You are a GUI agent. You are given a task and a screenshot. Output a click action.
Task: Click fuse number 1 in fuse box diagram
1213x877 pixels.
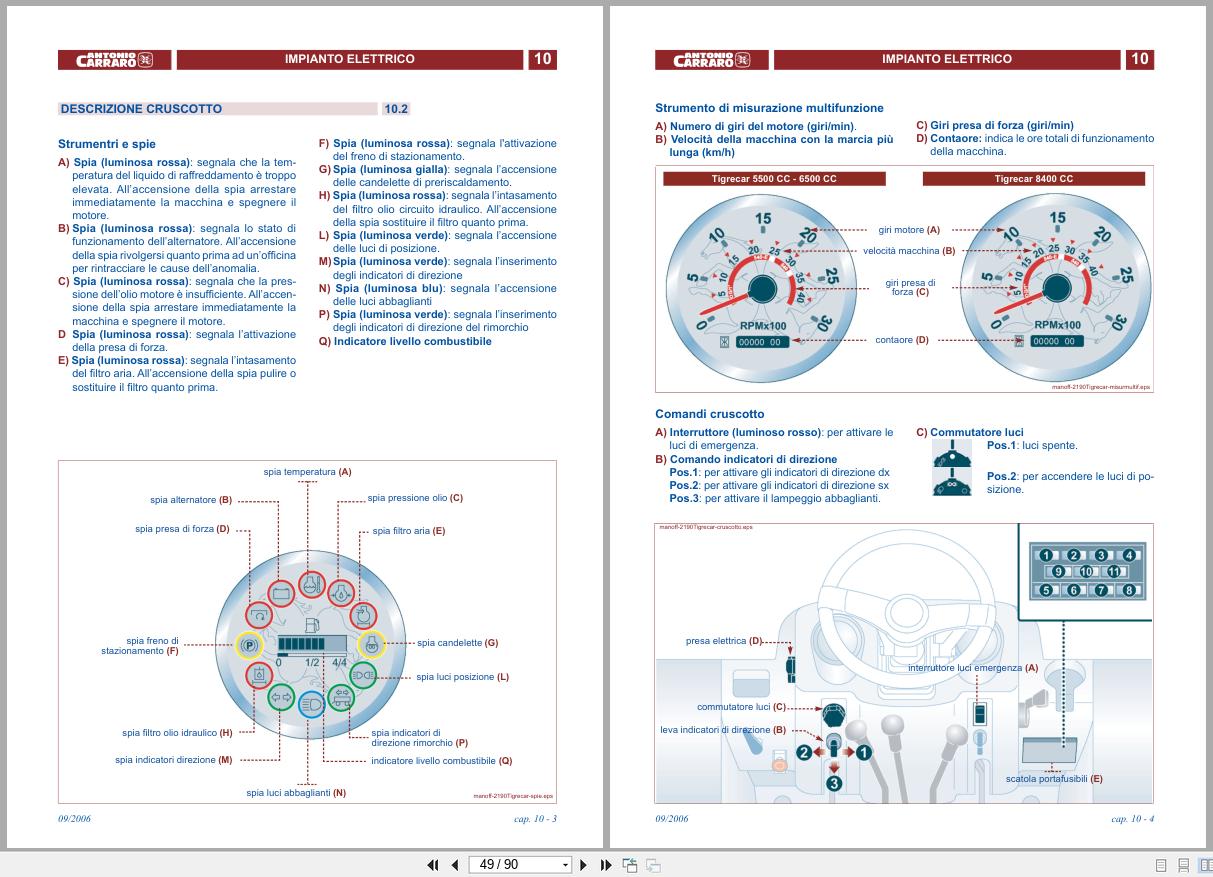[1046, 555]
